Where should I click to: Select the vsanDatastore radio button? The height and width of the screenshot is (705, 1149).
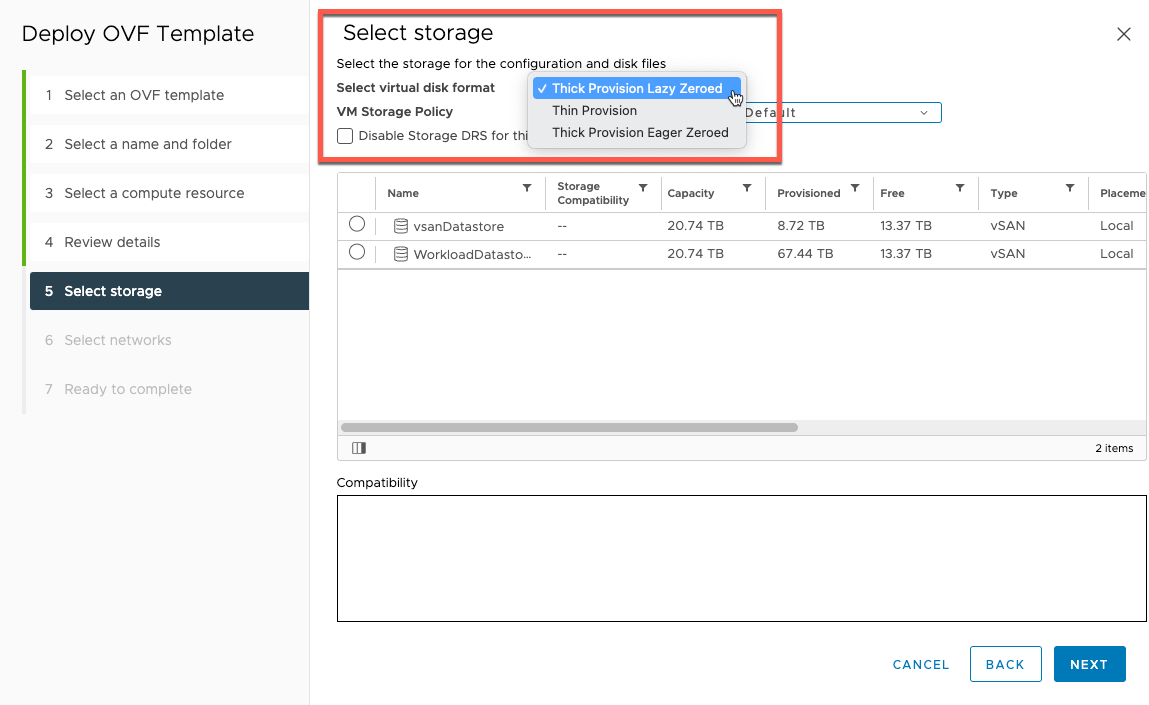point(357,224)
